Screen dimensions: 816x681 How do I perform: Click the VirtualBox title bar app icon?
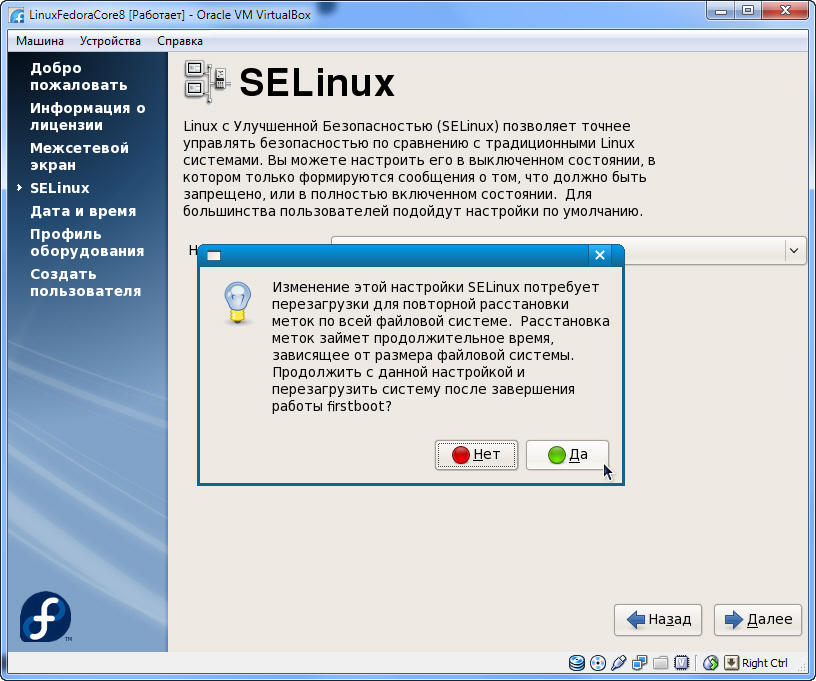coord(16,15)
